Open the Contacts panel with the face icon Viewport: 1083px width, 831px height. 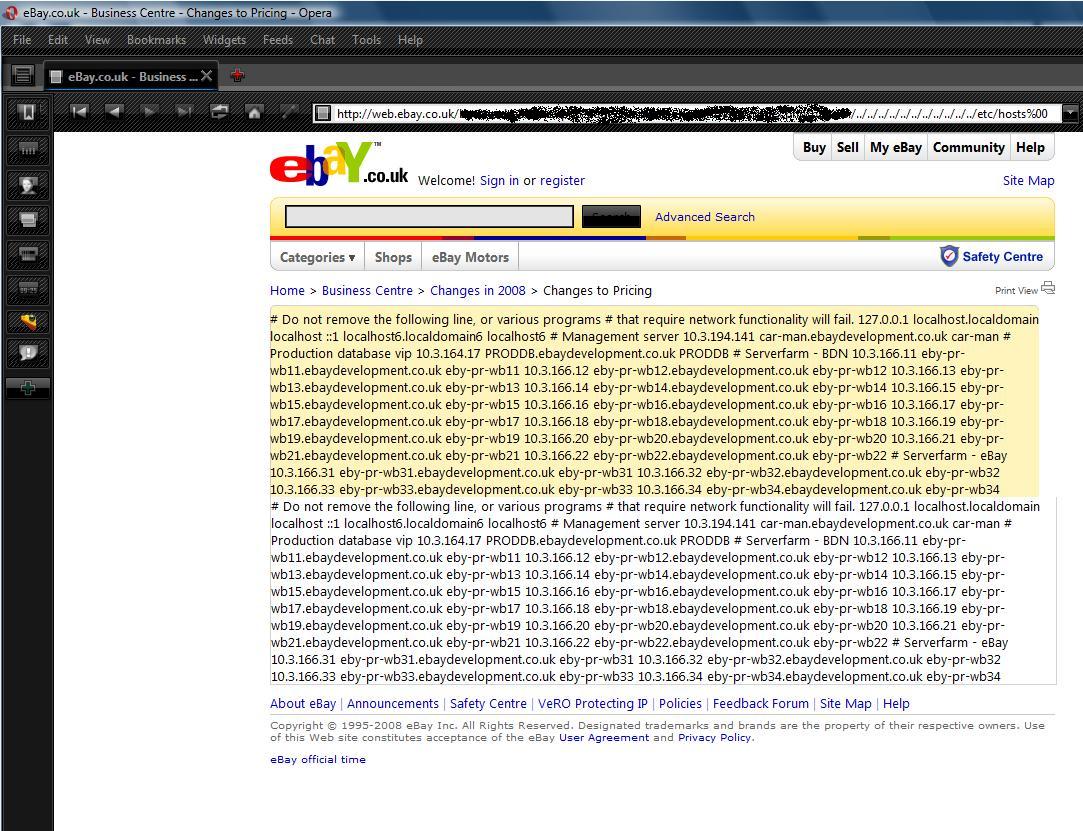coord(28,185)
